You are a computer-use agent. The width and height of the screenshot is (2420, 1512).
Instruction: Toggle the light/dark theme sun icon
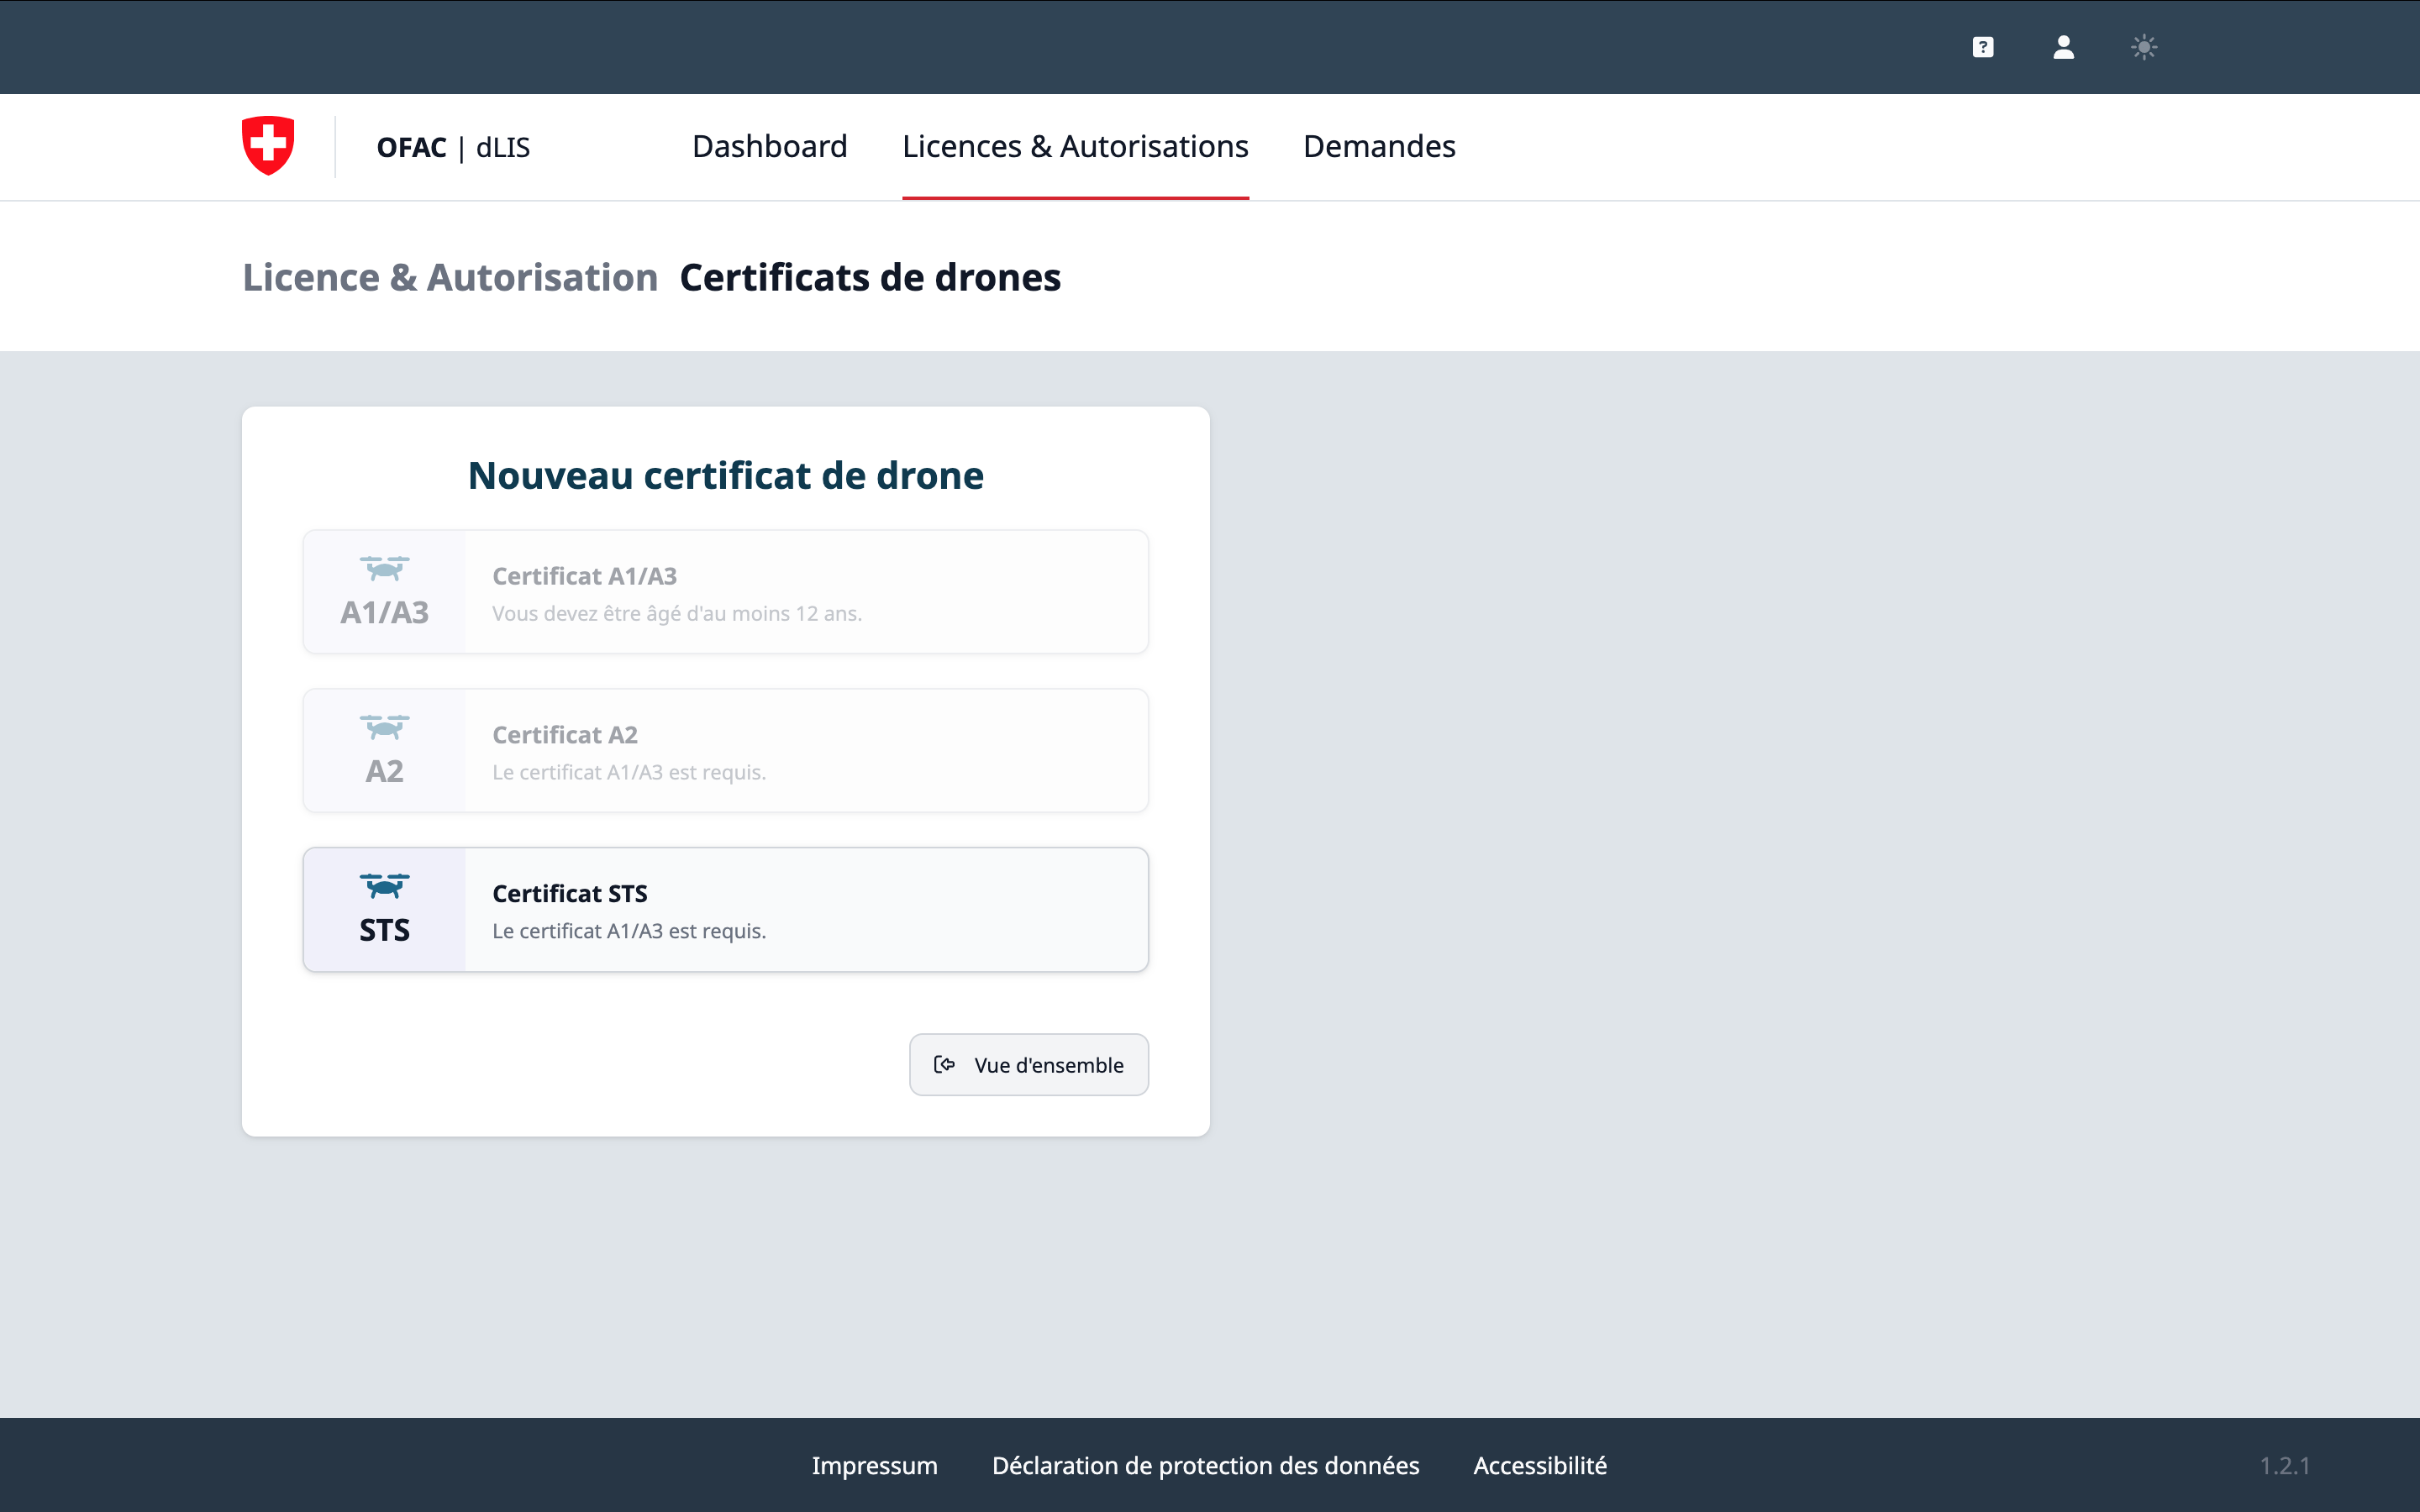click(x=2144, y=47)
